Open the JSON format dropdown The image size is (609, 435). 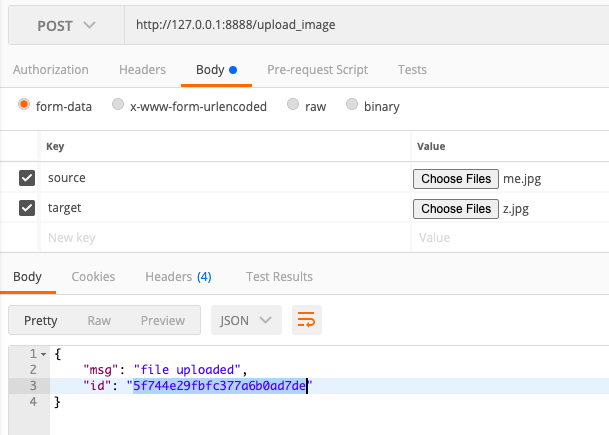245,320
